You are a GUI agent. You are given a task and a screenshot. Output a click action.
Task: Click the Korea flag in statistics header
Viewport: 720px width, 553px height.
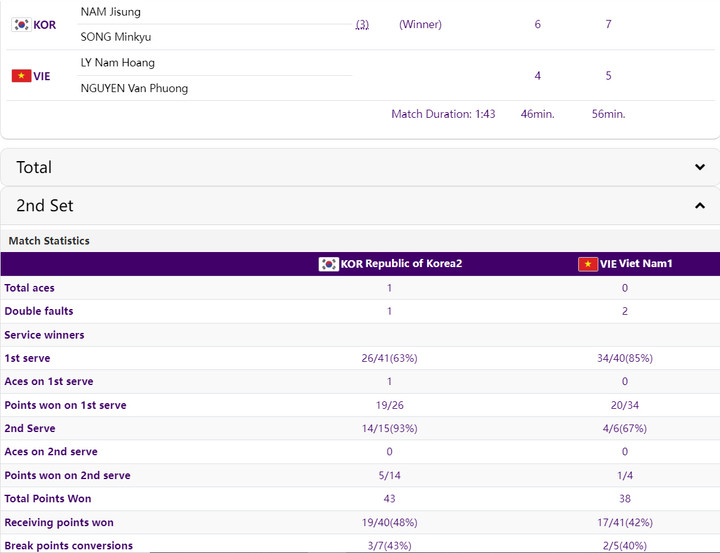coord(328,264)
